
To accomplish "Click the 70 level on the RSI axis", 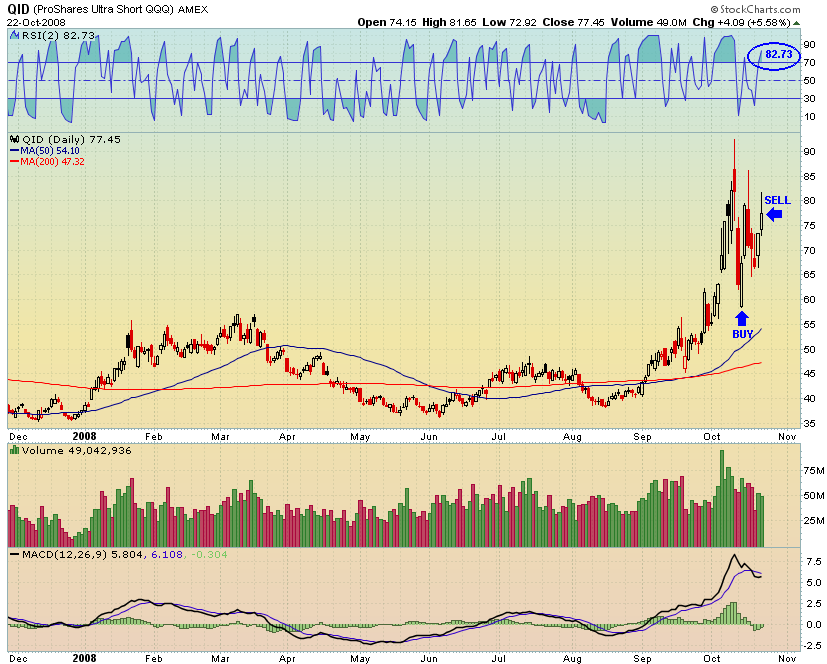I will (x=809, y=63).
